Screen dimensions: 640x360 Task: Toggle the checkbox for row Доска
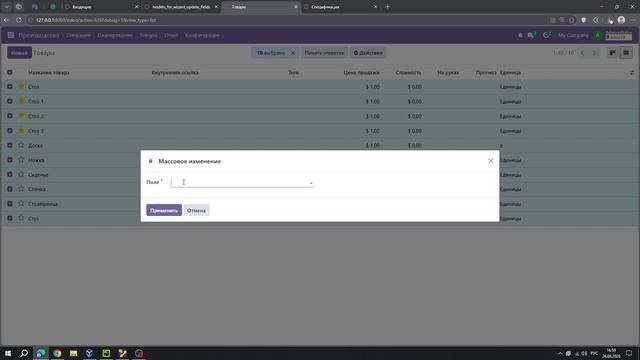click(10, 145)
